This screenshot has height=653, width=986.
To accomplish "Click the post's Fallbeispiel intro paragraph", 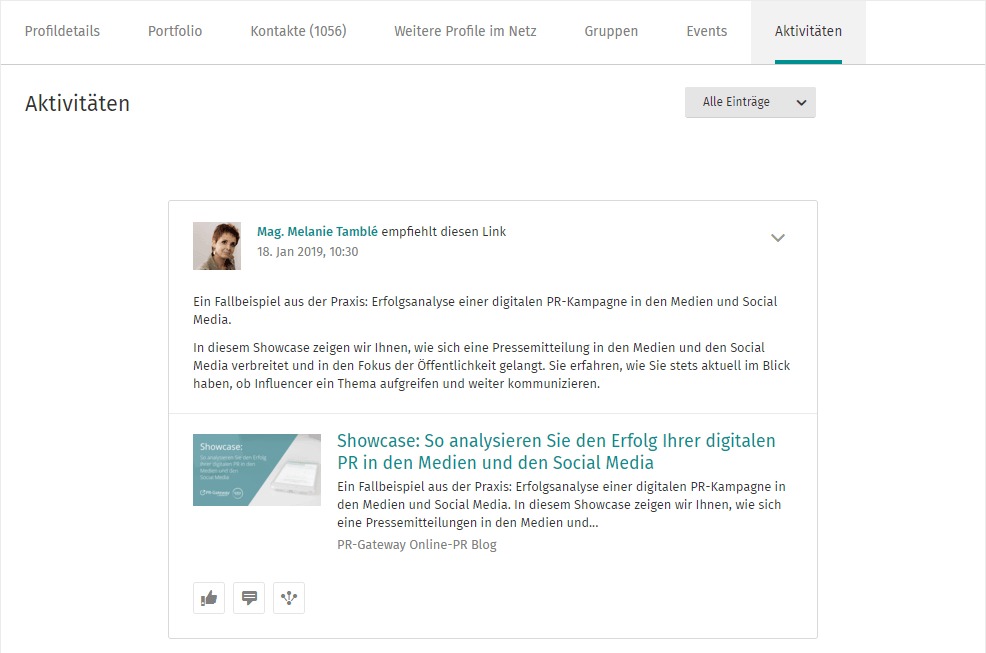I will point(484,310).
